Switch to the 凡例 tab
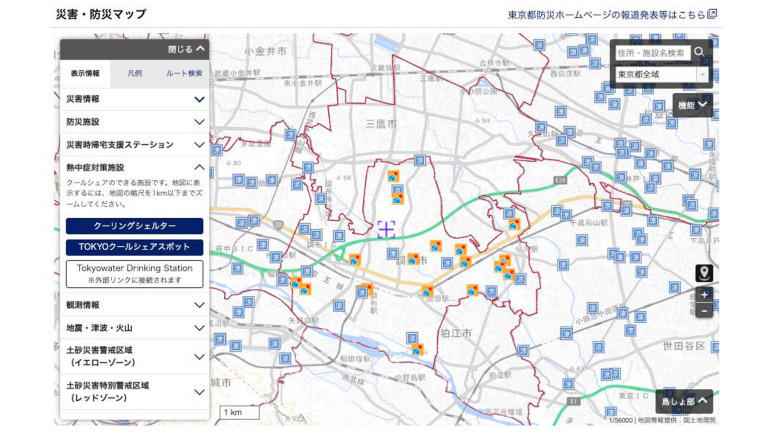The image size is (770, 433). click(x=134, y=73)
